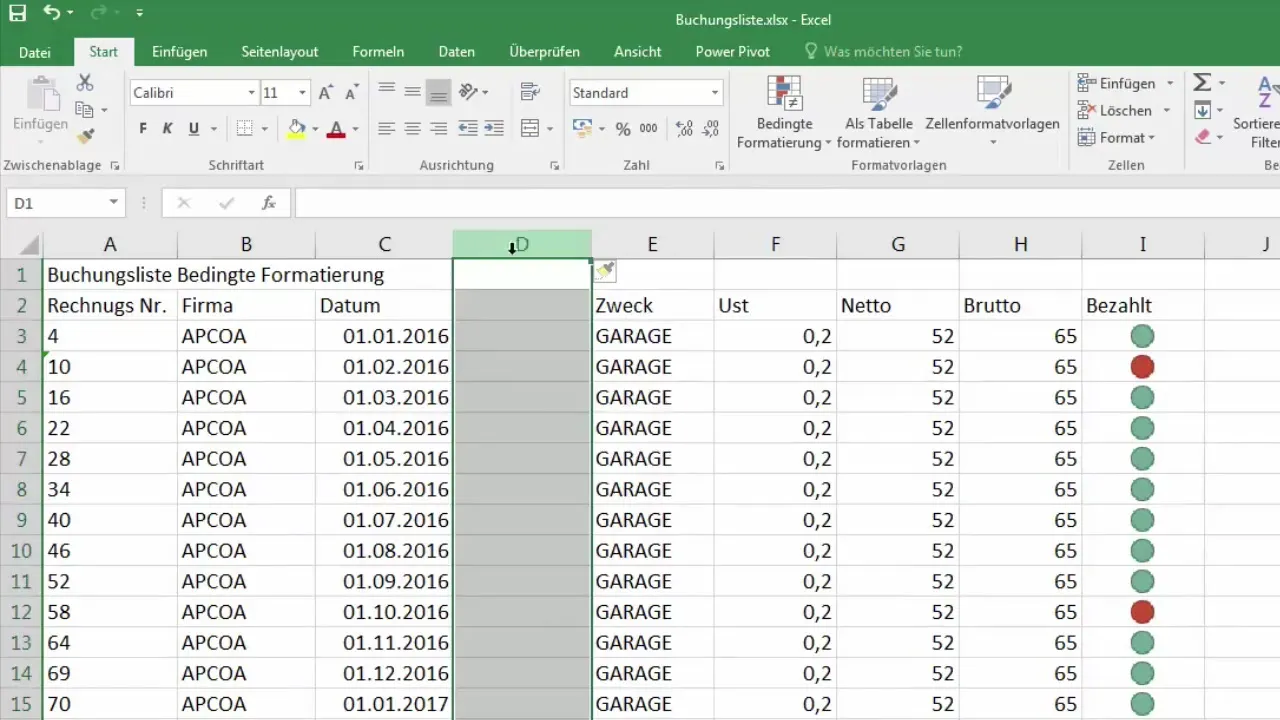Decrease the cell indent
Image resolution: width=1280 pixels, height=720 pixels.
(467, 128)
